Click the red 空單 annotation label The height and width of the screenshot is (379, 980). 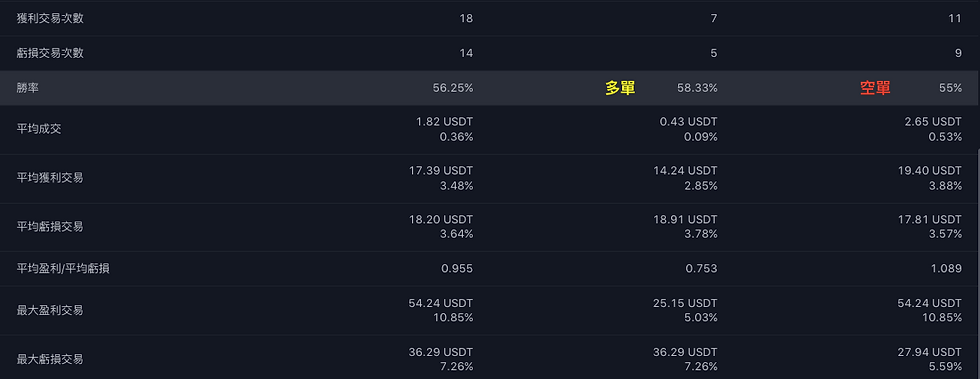(875, 88)
